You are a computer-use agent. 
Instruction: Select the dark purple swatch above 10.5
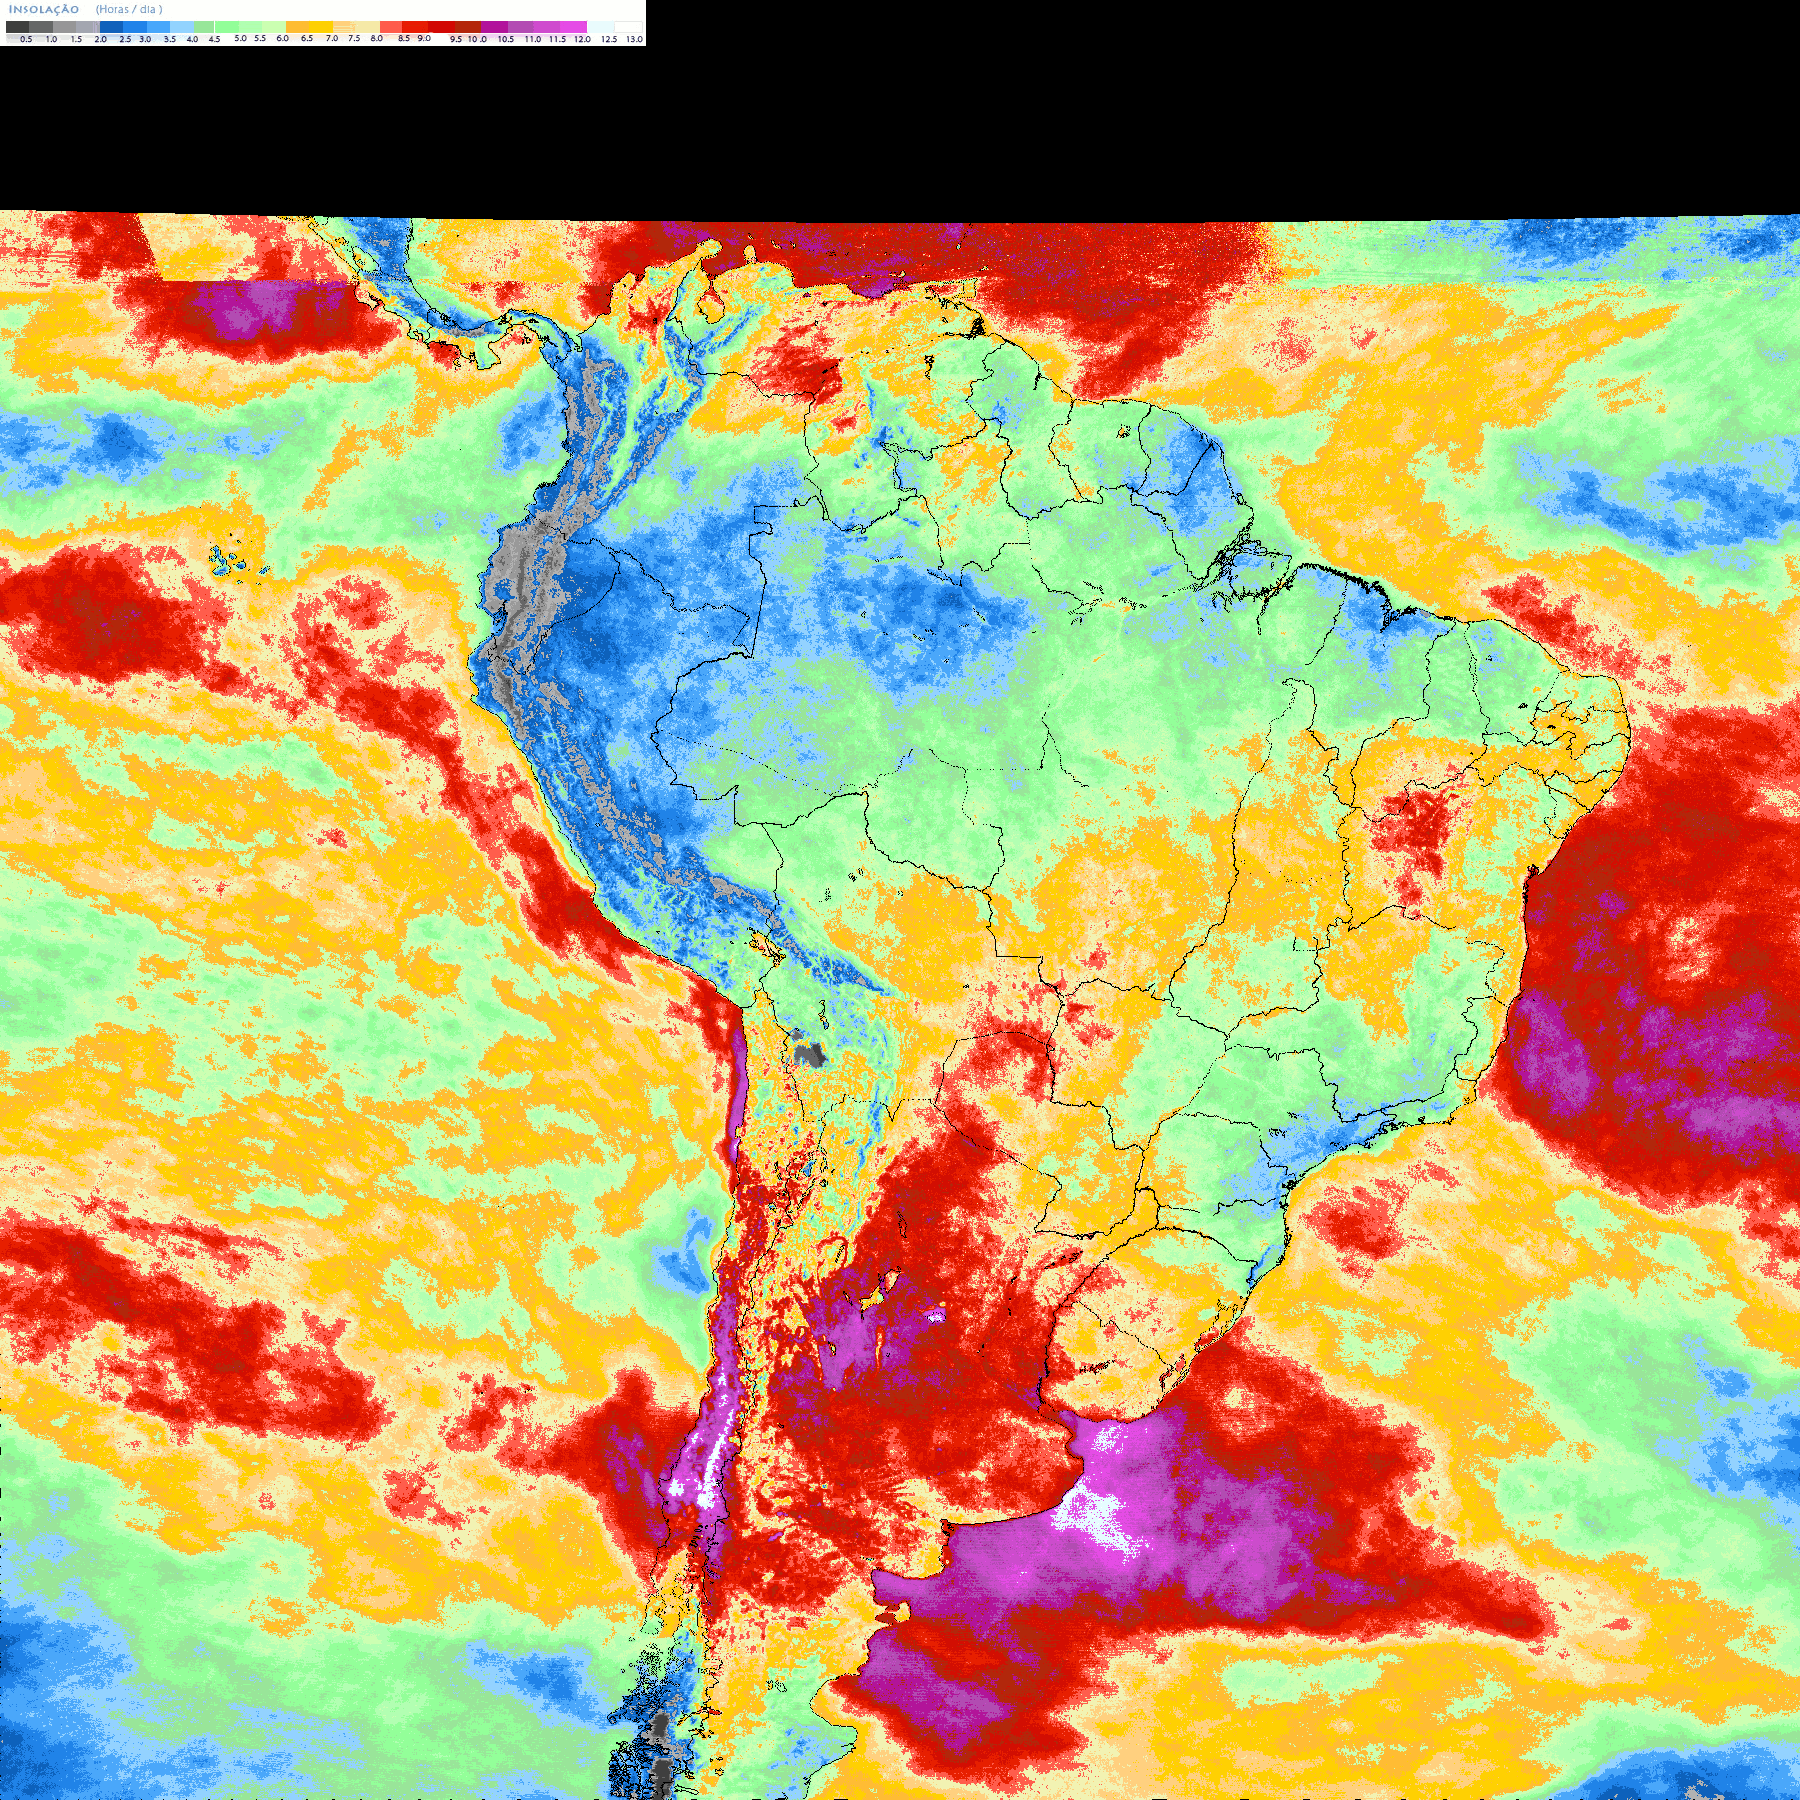[x=494, y=27]
